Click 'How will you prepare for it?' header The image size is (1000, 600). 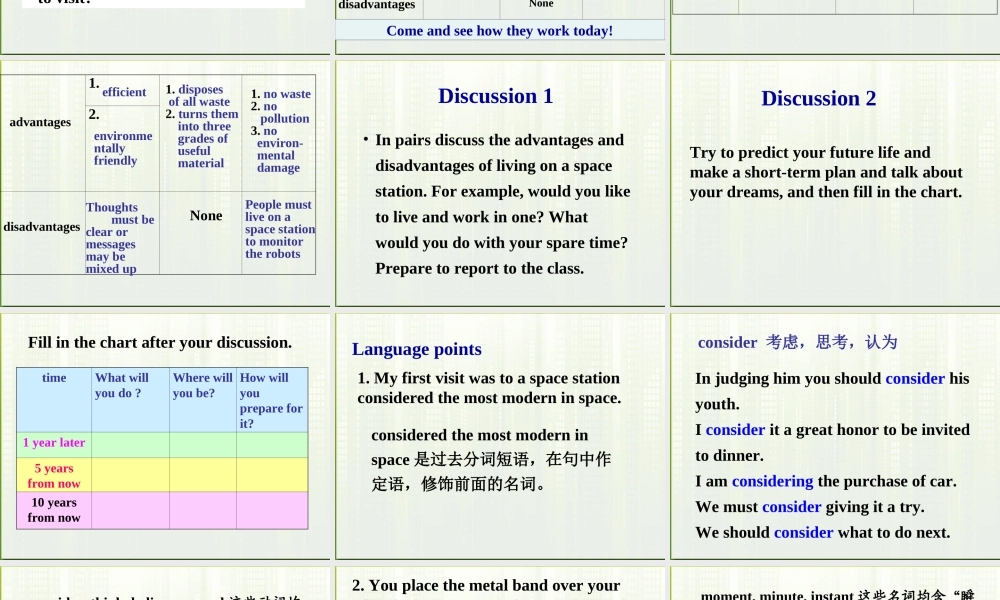click(271, 400)
